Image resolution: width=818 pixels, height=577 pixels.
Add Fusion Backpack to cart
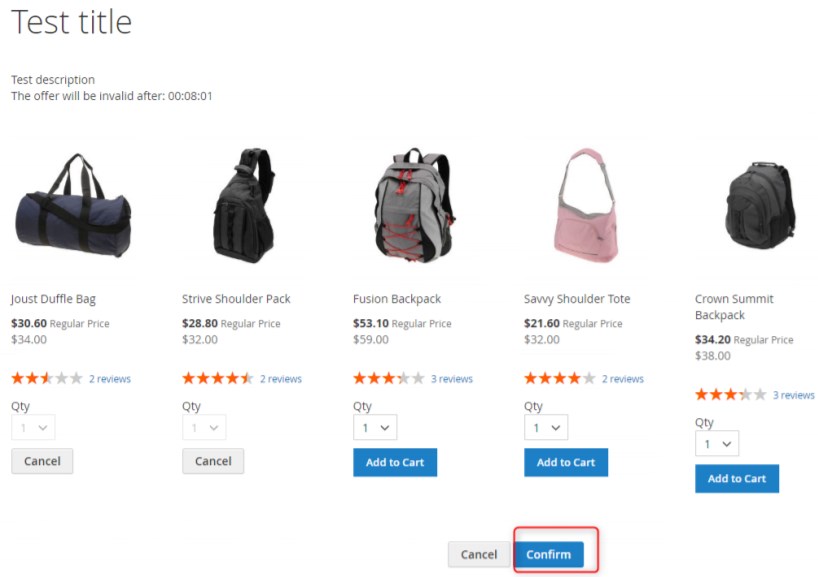[x=395, y=462]
